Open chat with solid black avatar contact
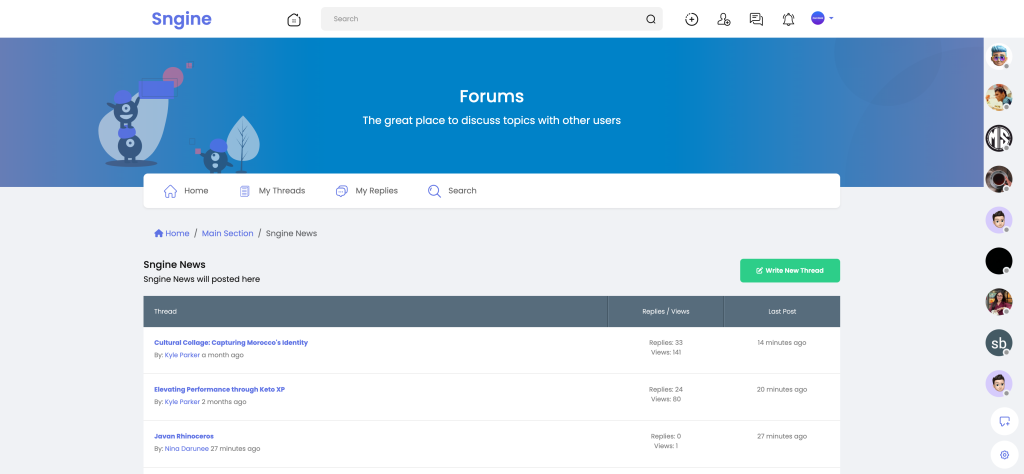1024x474 pixels. pyautogui.click(x=999, y=261)
